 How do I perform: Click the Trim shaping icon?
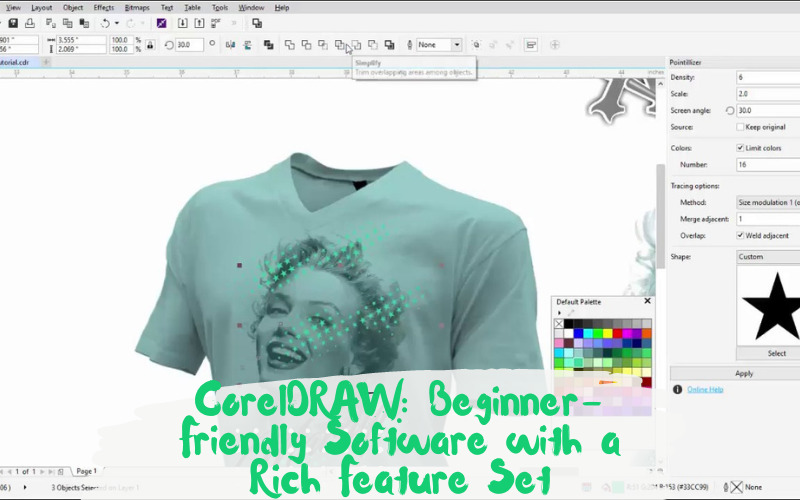[306, 45]
